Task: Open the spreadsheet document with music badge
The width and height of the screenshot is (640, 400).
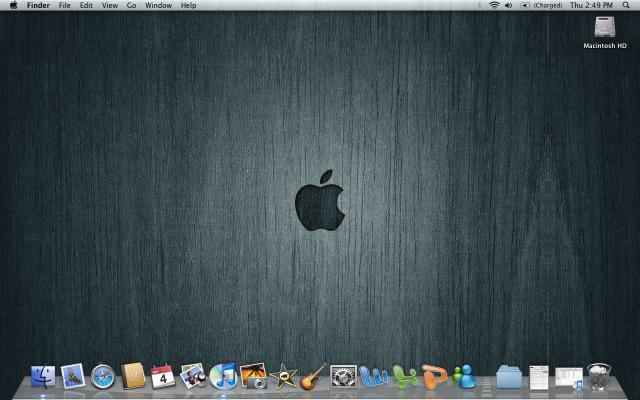Action: click(569, 378)
